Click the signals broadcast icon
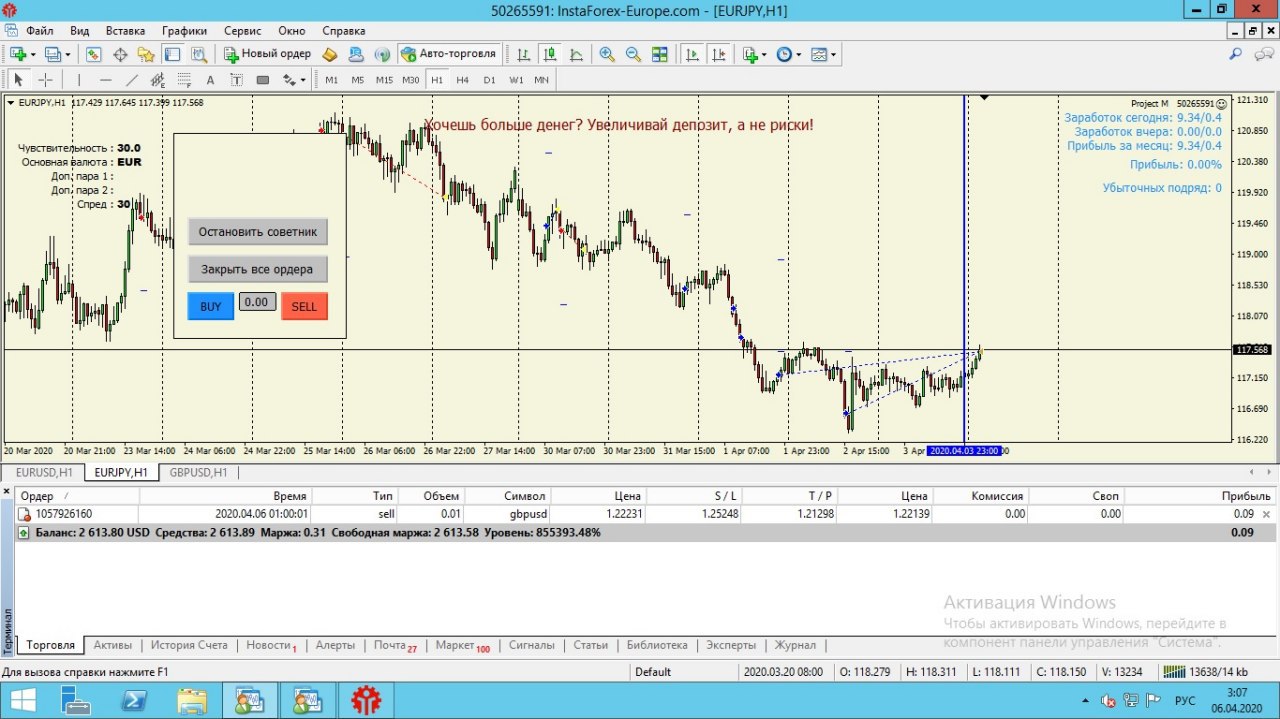Screen dimensions: 1280x719 click(x=382, y=54)
